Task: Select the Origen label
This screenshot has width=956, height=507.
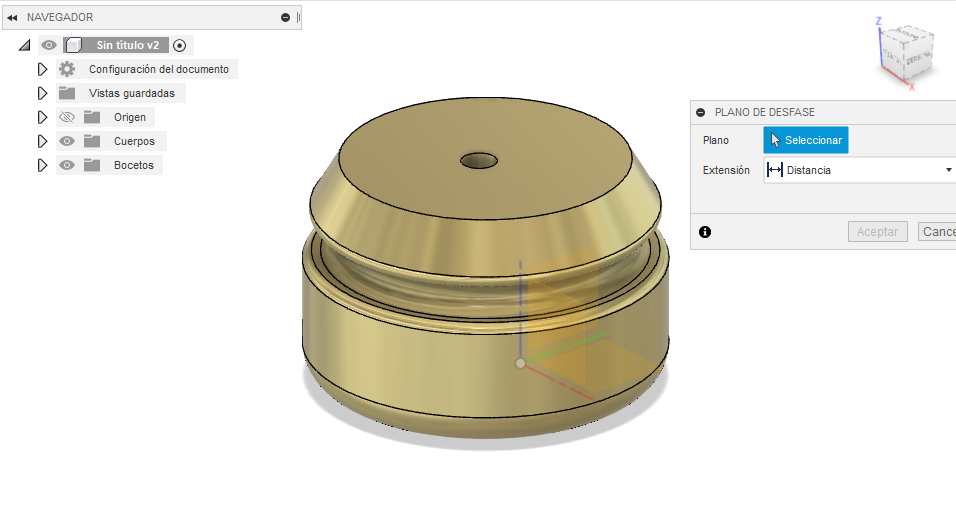Action: (130, 117)
